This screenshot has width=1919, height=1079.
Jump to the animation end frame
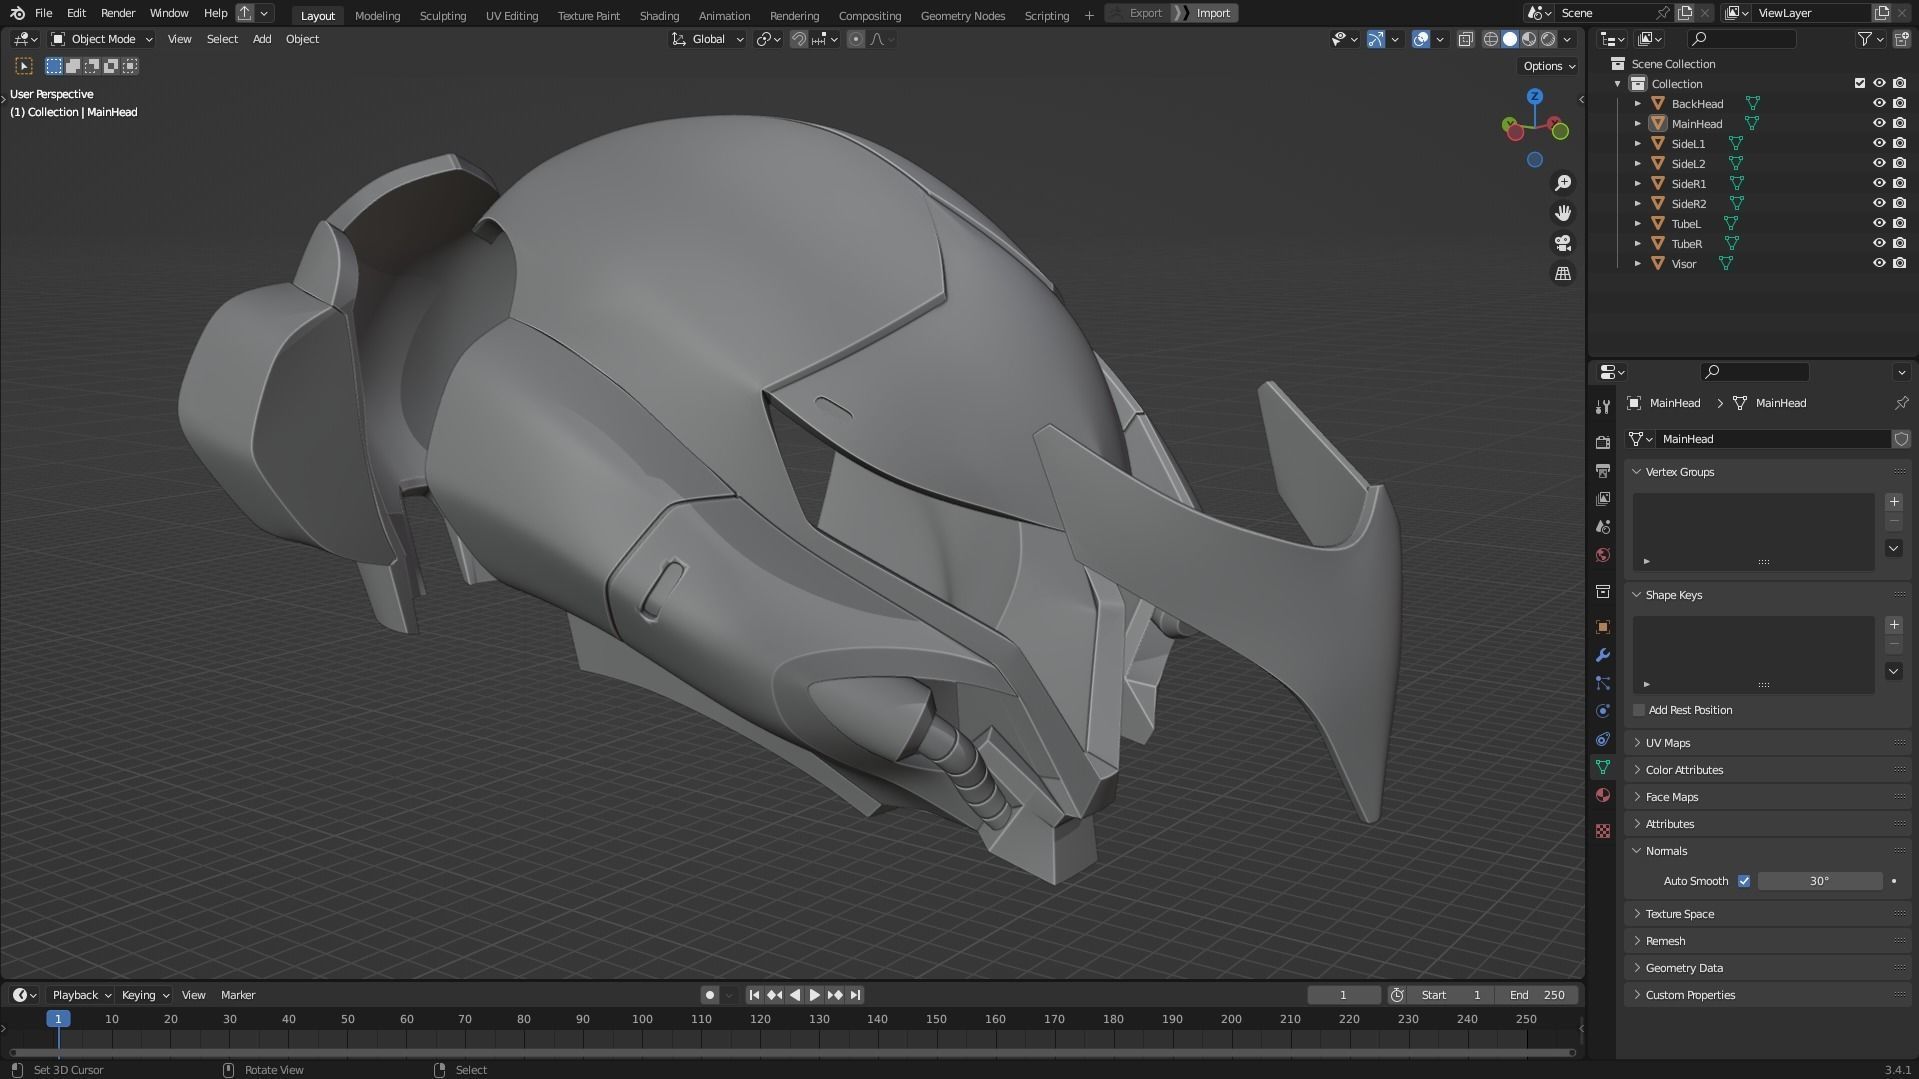pyautogui.click(x=855, y=995)
